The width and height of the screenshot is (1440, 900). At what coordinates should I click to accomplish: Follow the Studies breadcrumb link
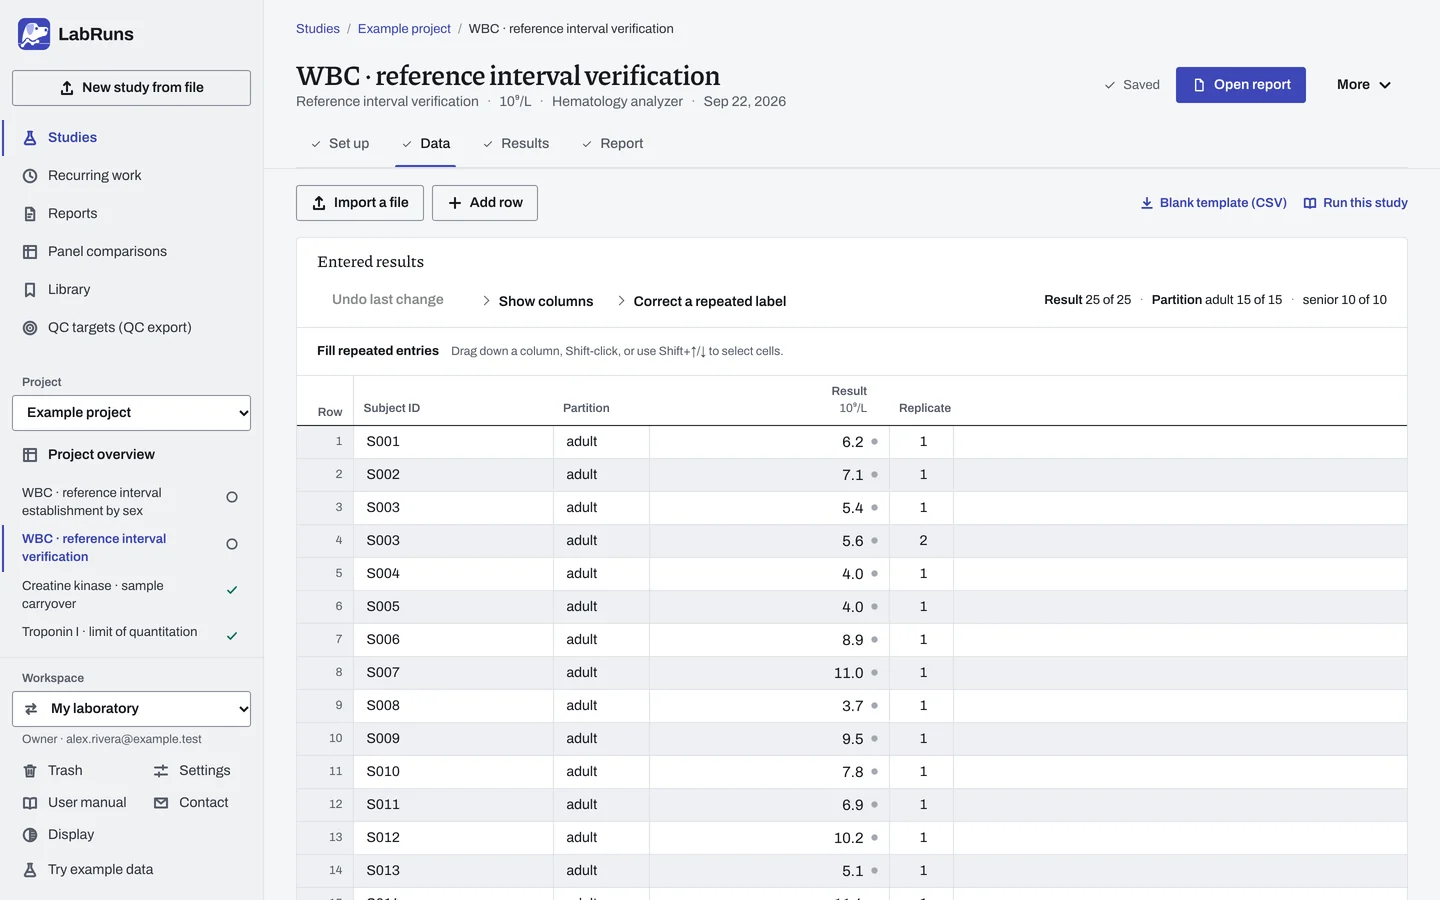click(x=318, y=29)
